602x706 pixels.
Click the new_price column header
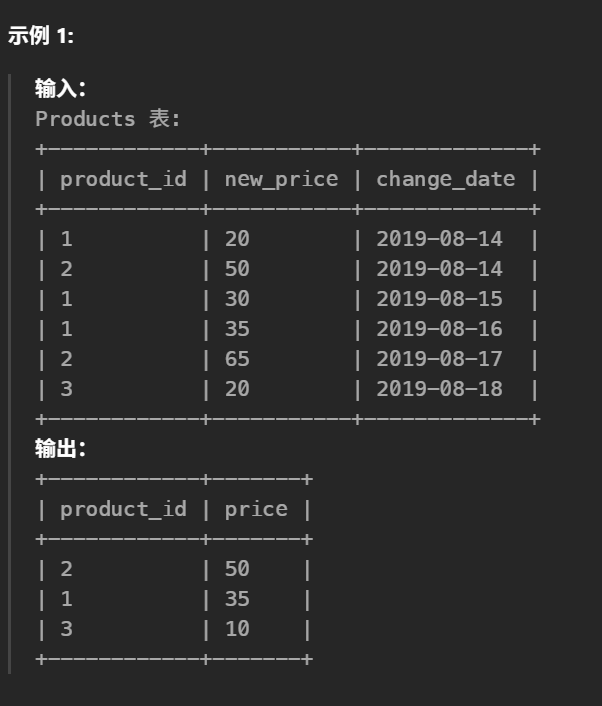pyautogui.click(x=281, y=179)
